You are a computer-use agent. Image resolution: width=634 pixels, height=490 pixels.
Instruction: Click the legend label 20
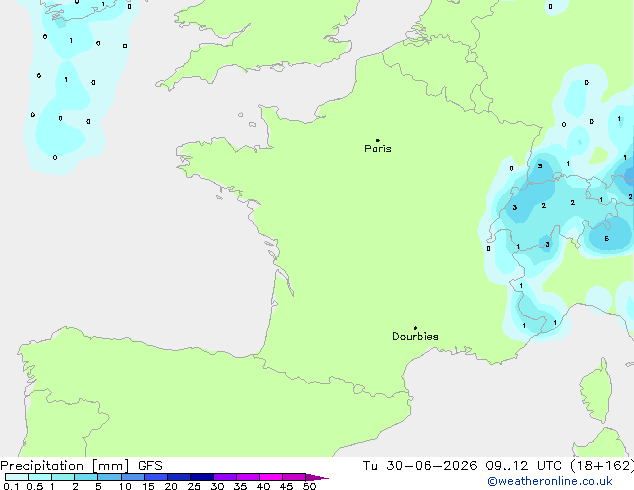pyautogui.click(x=171, y=486)
